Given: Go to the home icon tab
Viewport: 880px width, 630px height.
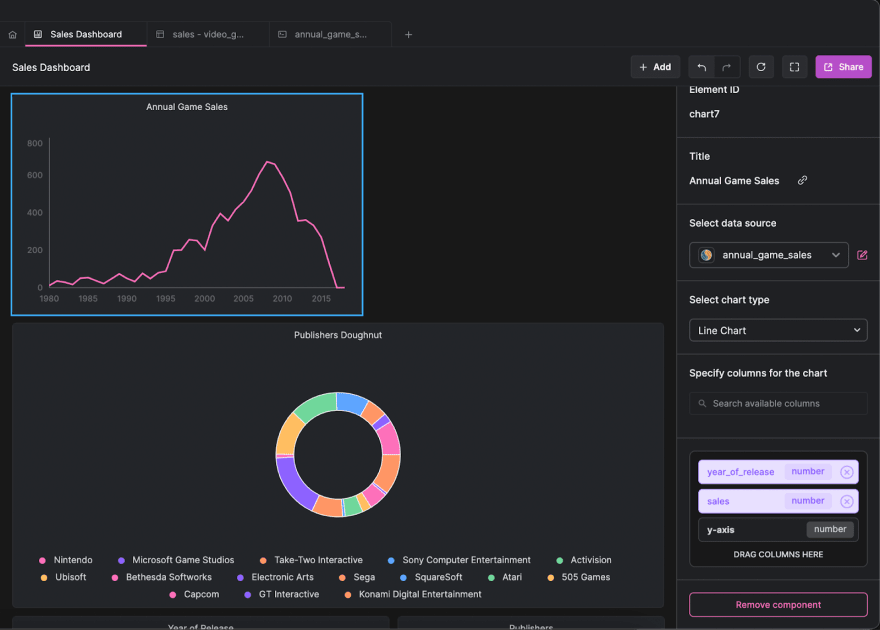Looking at the screenshot, I should pos(12,35).
